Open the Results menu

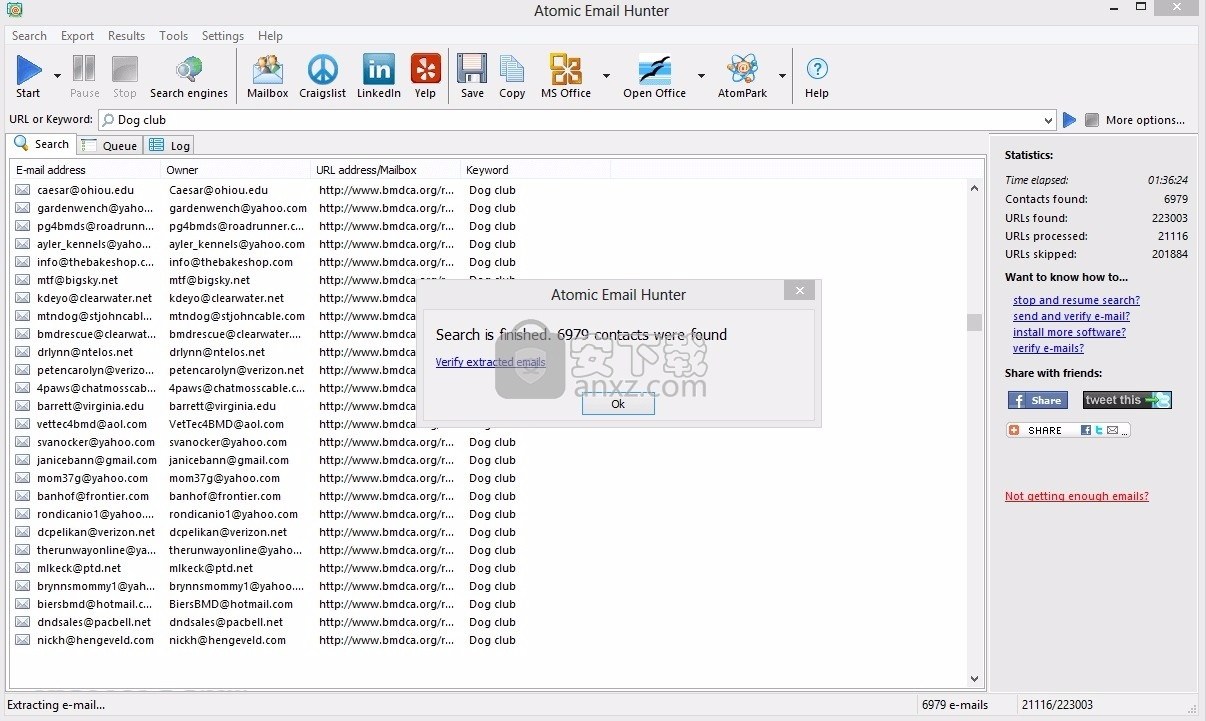click(126, 36)
